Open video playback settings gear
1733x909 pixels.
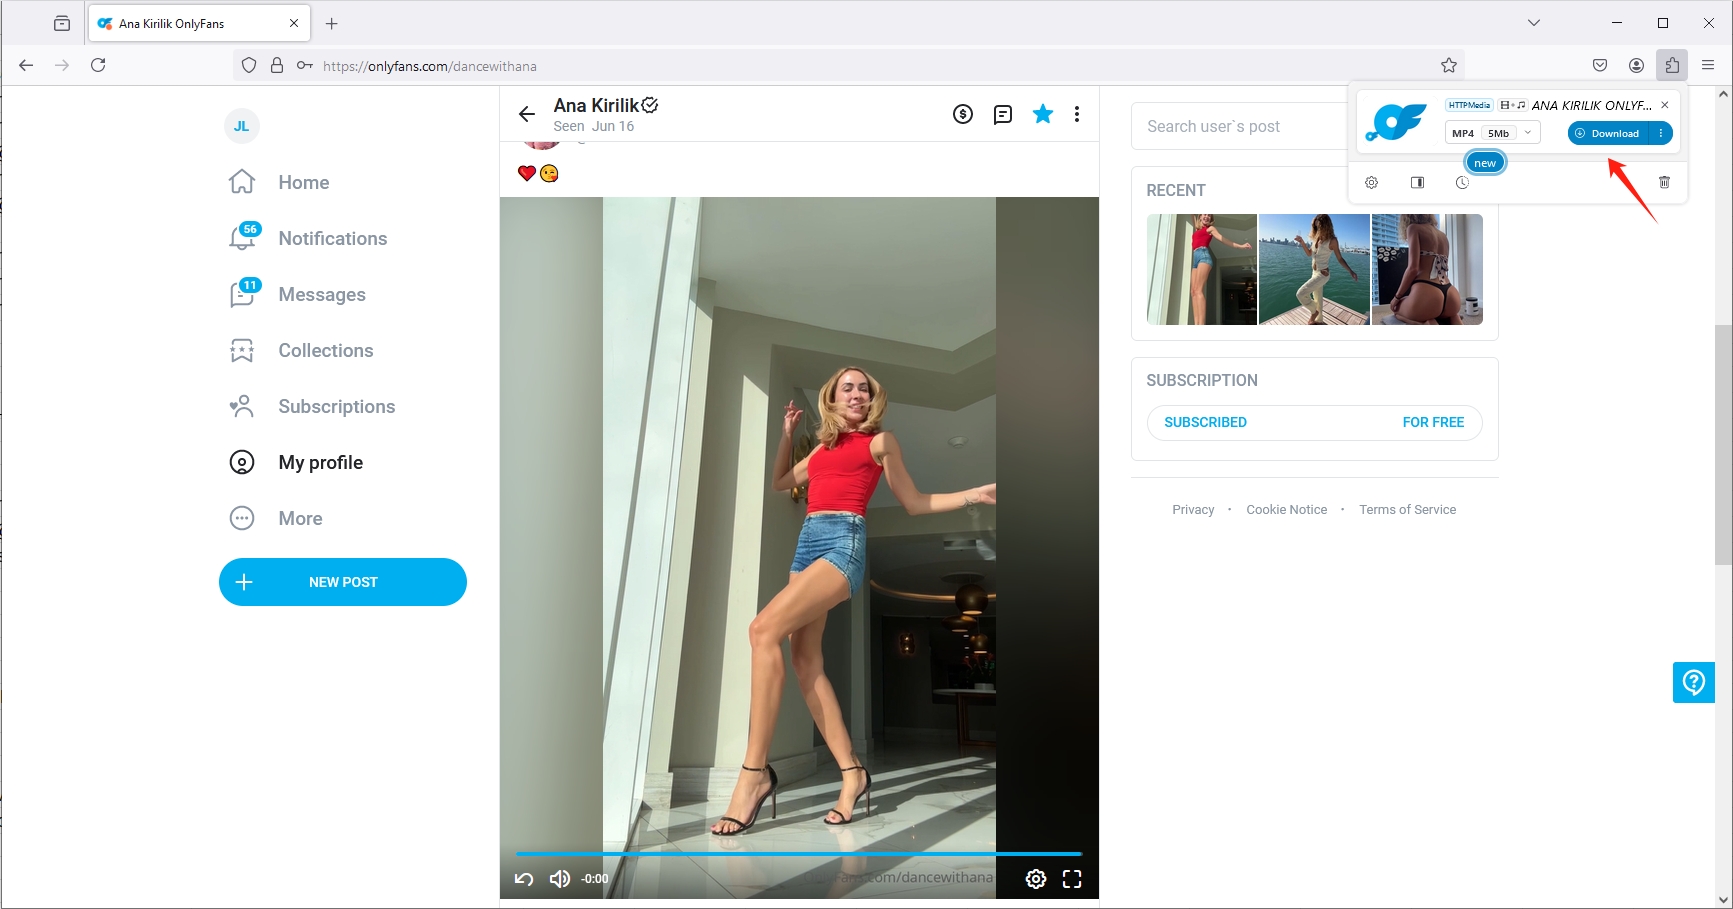[1035, 878]
